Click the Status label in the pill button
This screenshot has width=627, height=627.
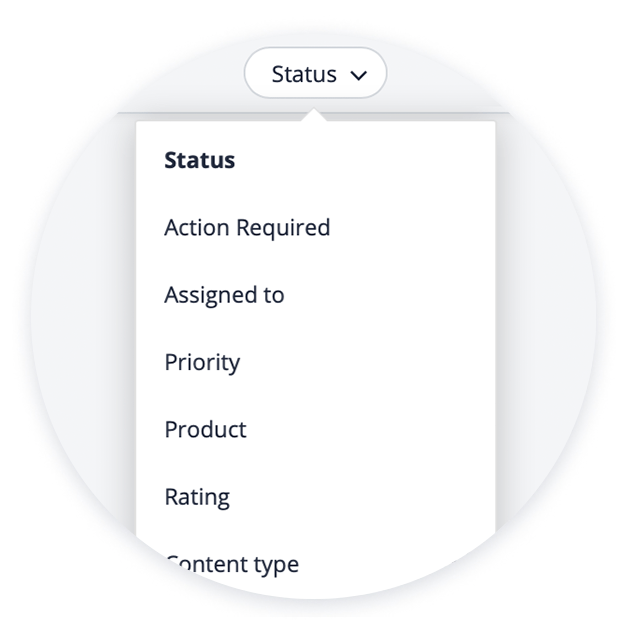coord(304,74)
